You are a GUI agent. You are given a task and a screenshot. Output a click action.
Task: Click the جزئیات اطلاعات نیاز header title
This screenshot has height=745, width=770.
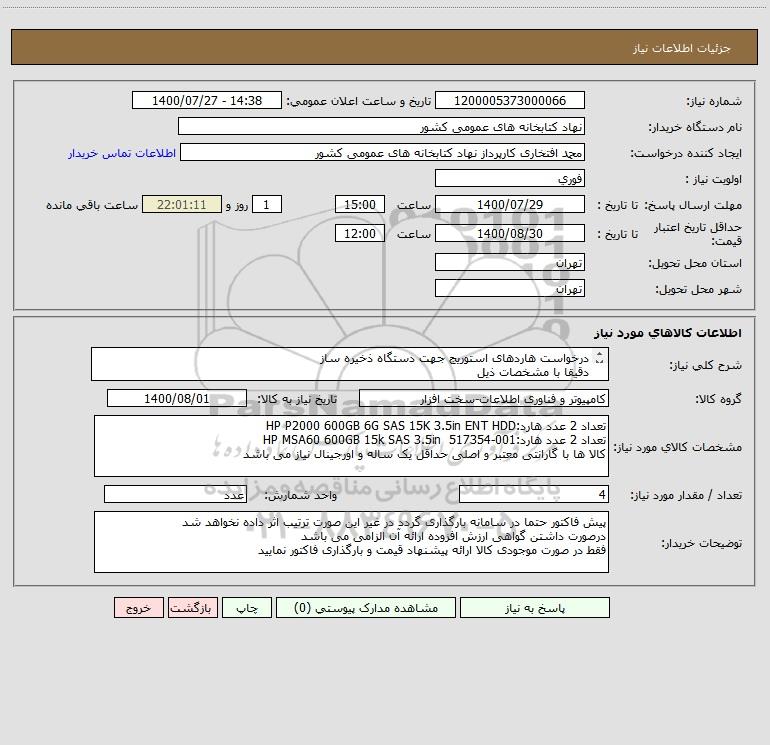click(682, 48)
